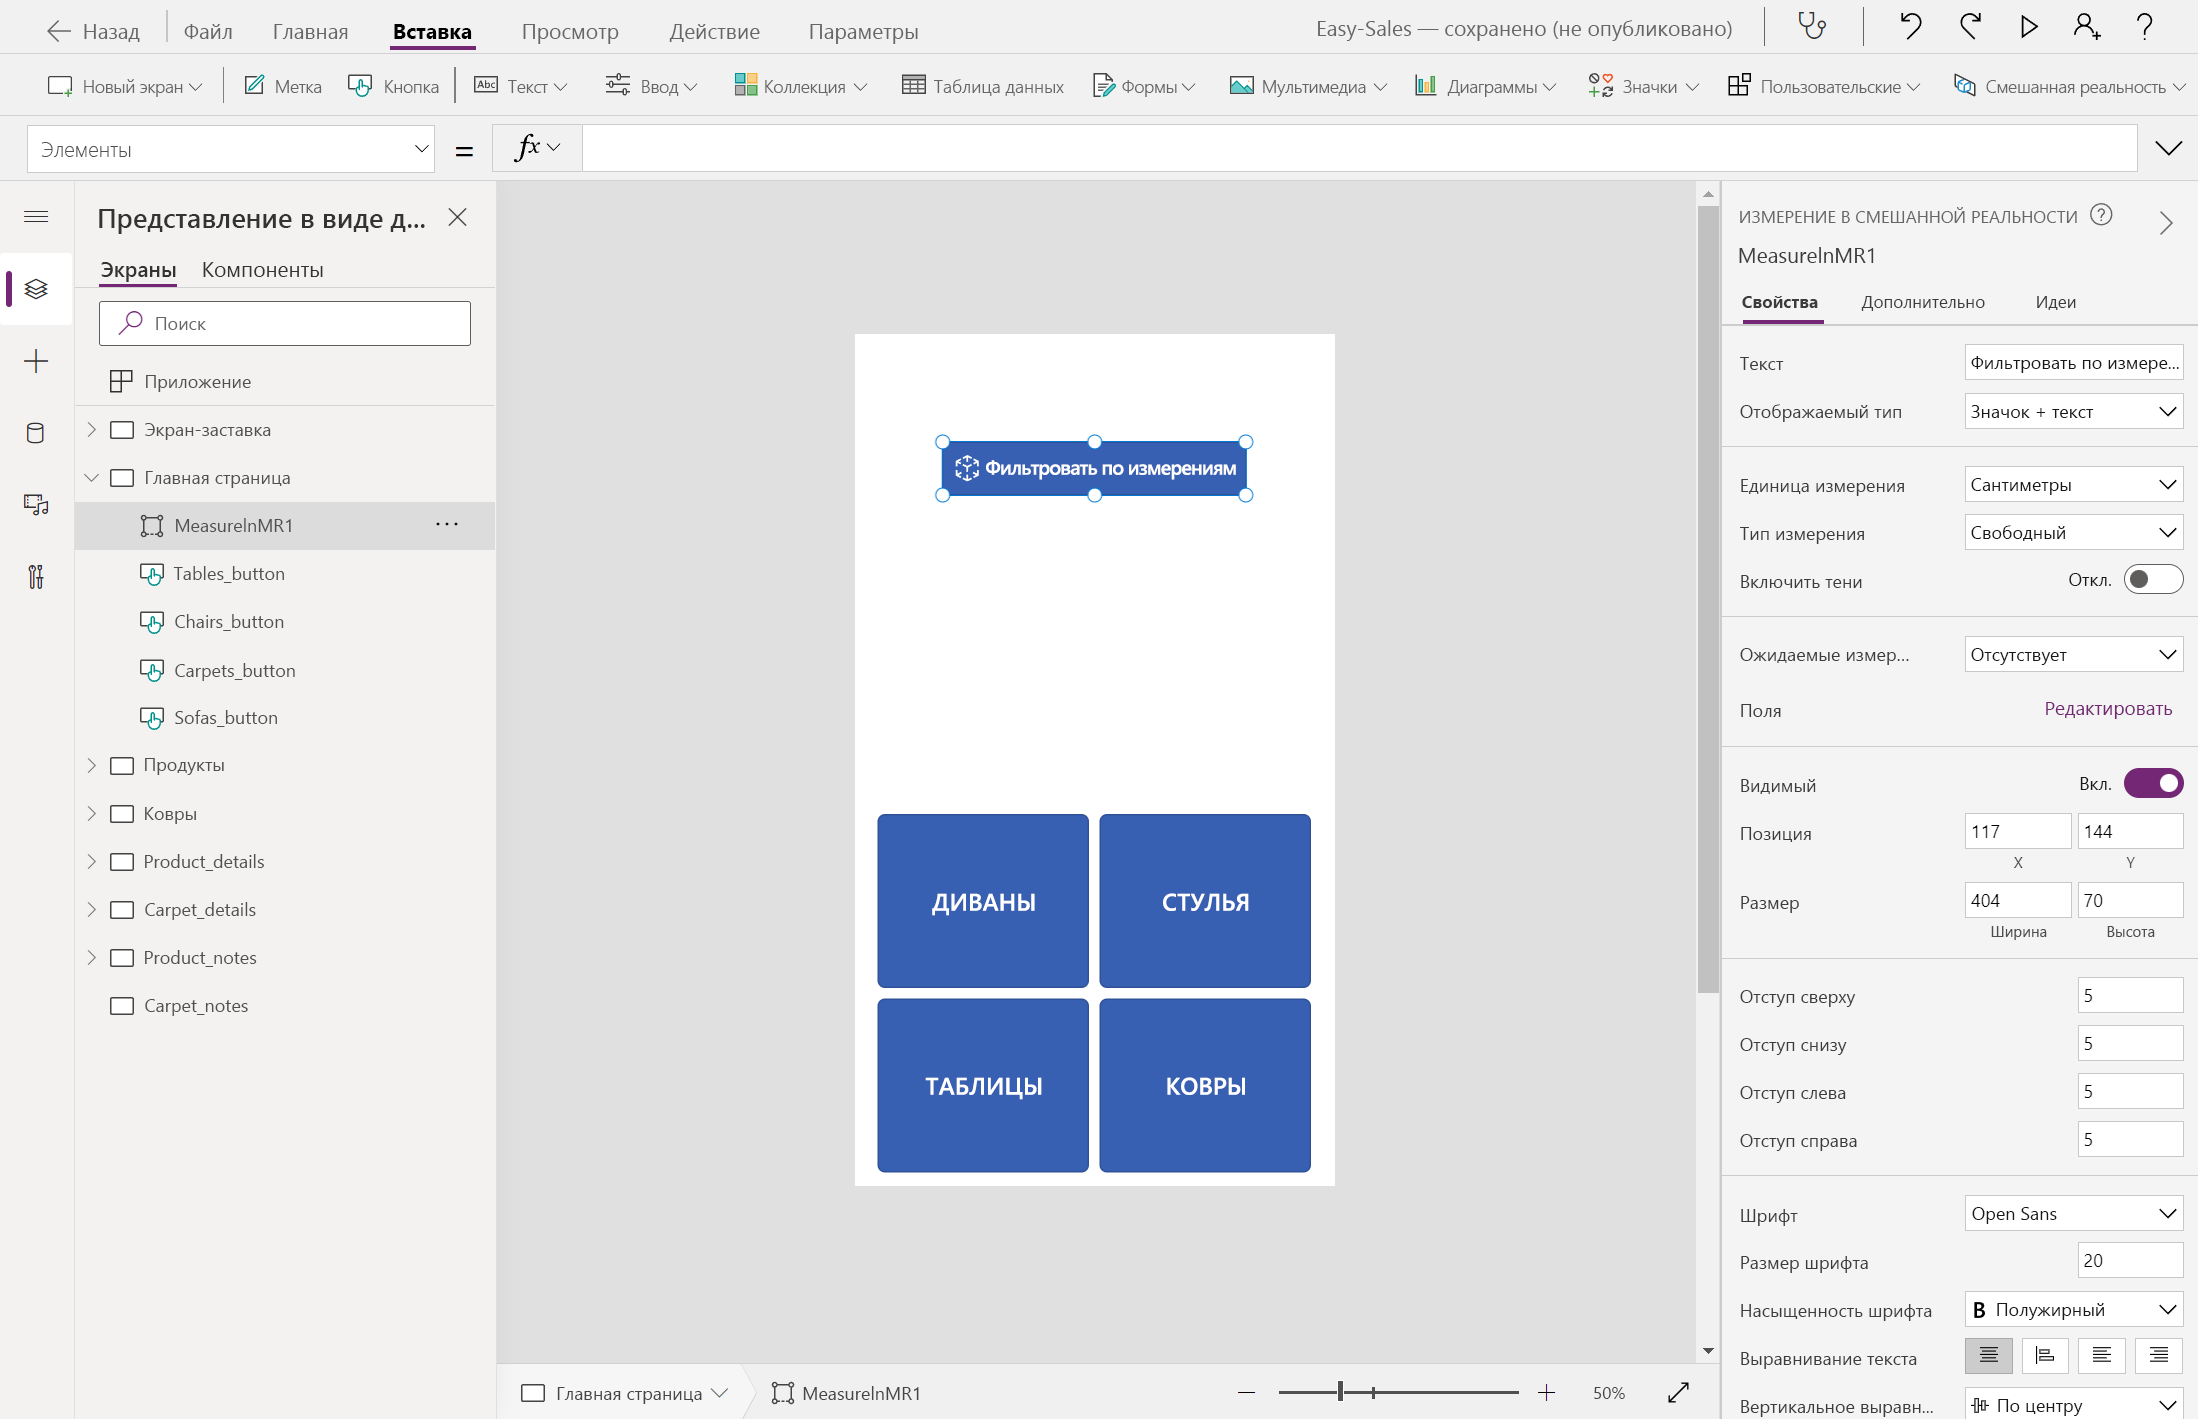The image size is (2198, 1419).
Task: Open the Media sidebar icon
Action: [x=36, y=505]
